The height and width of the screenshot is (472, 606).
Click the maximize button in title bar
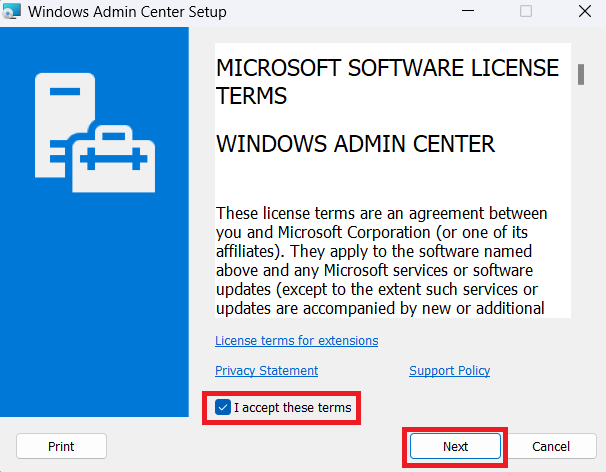pyautogui.click(x=526, y=12)
